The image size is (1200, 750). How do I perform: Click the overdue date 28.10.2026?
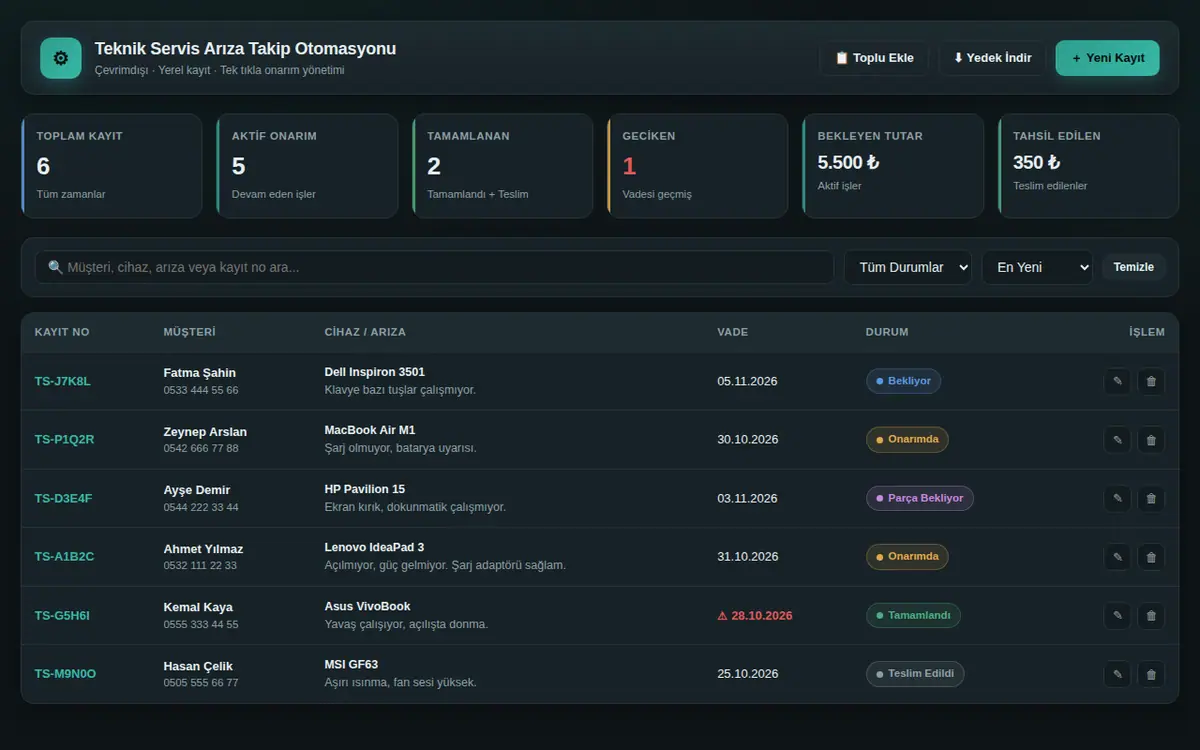tap(755, 616)
